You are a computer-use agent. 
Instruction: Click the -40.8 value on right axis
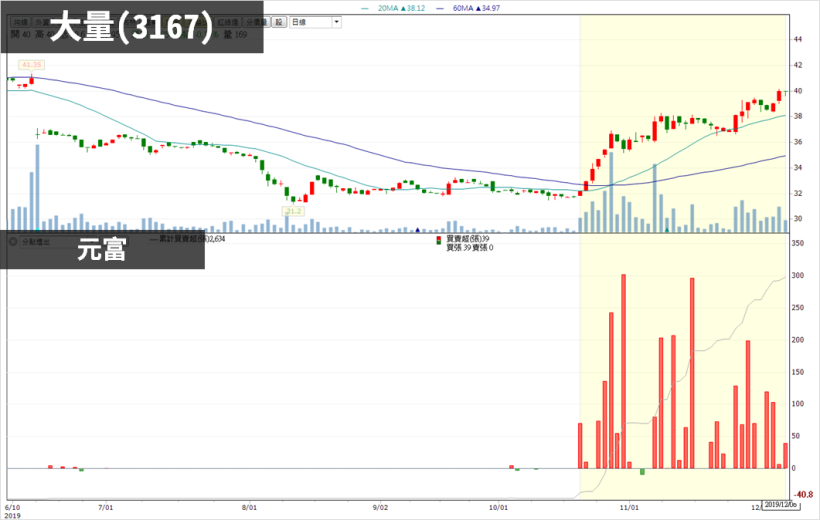click(804, 494)
